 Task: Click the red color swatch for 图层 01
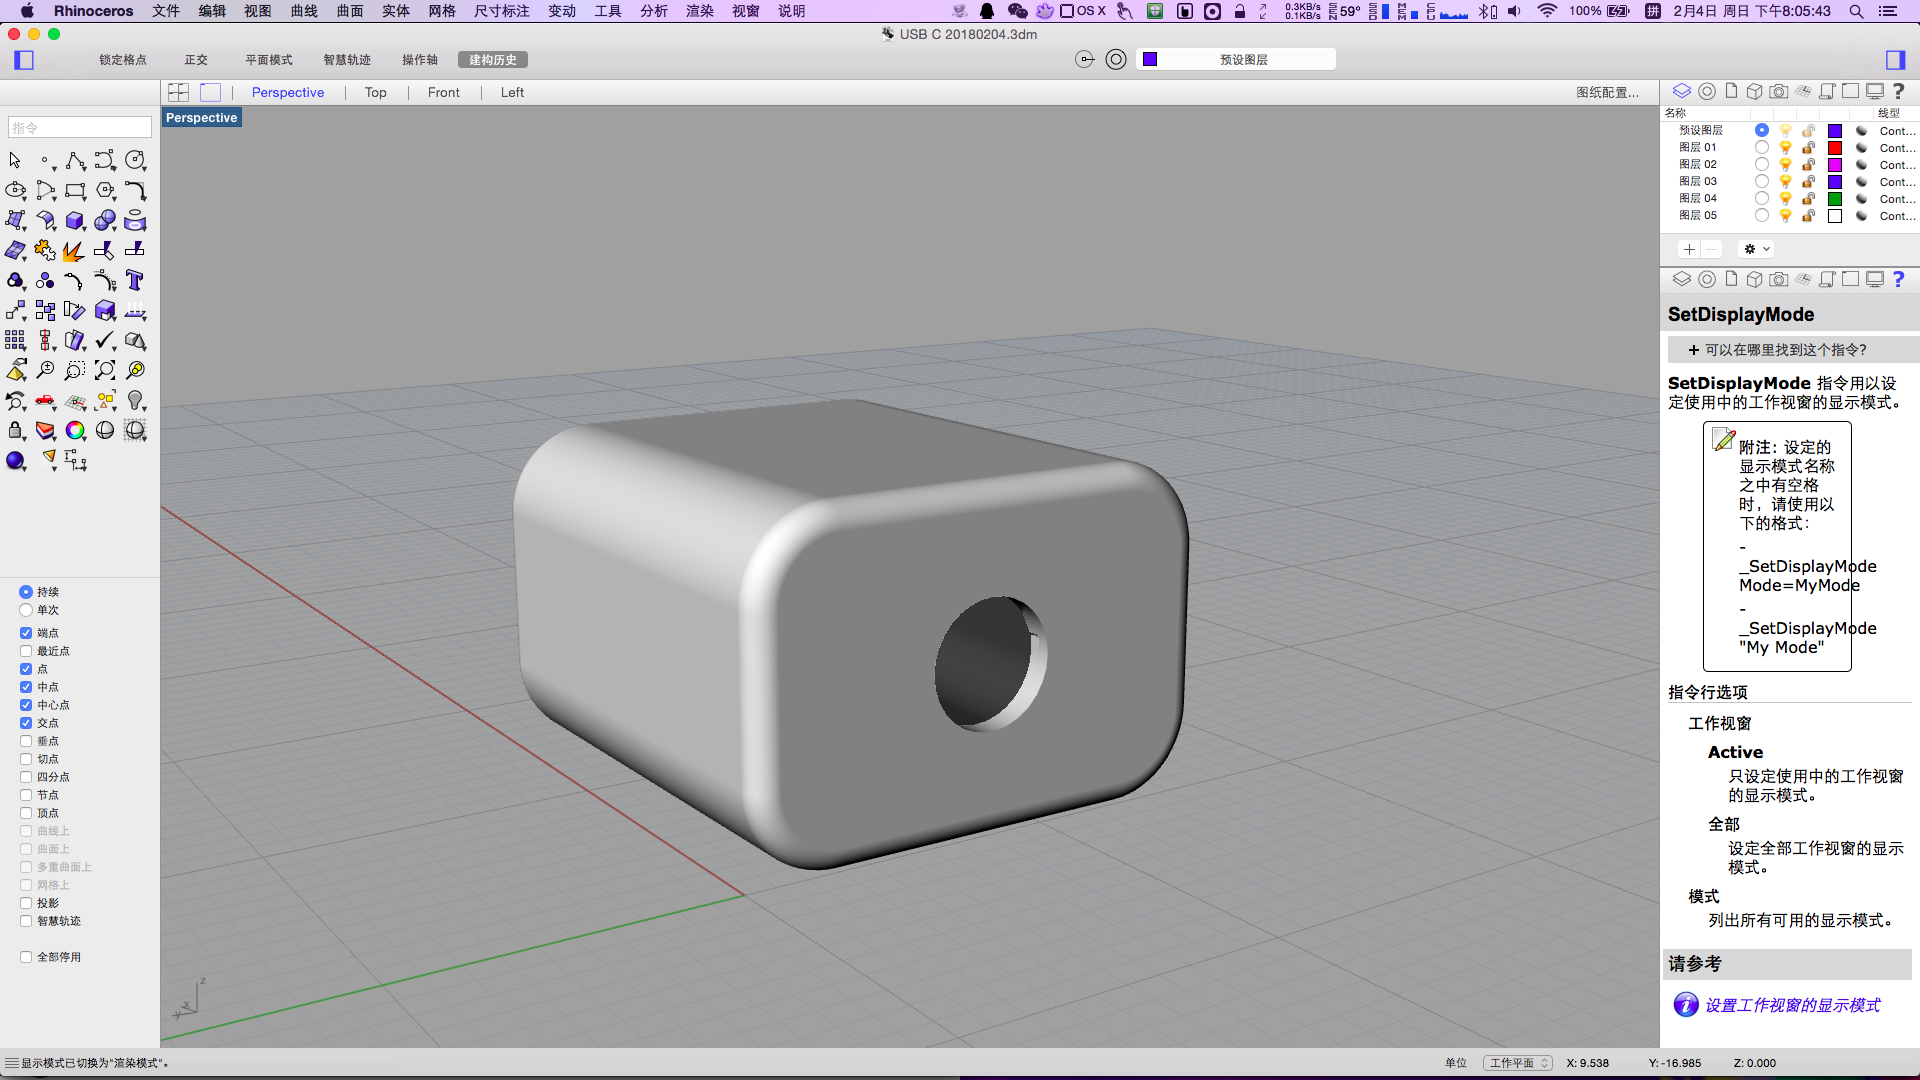[1835, 148]
